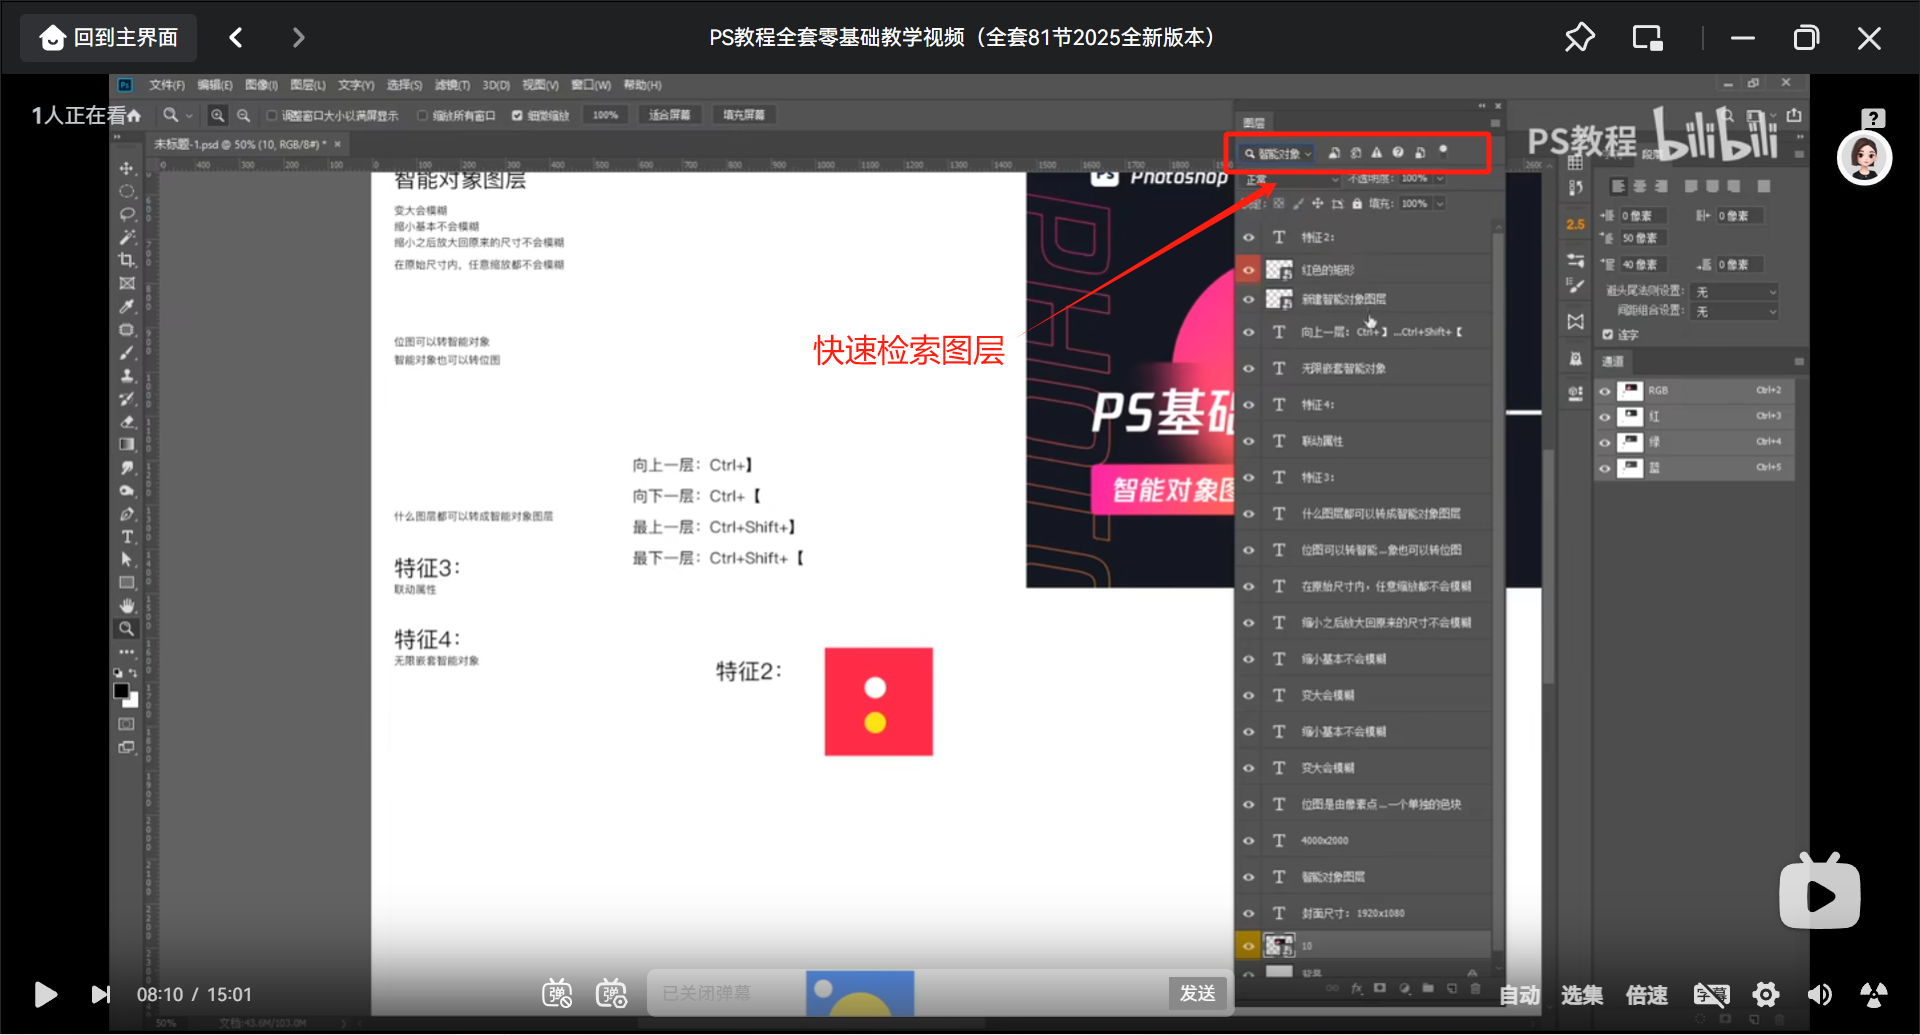Image resolution: width=1920 pixels, height=1035 pixels.
Task: Open Channels panel flyout menu
Action: pos(1799,361)
